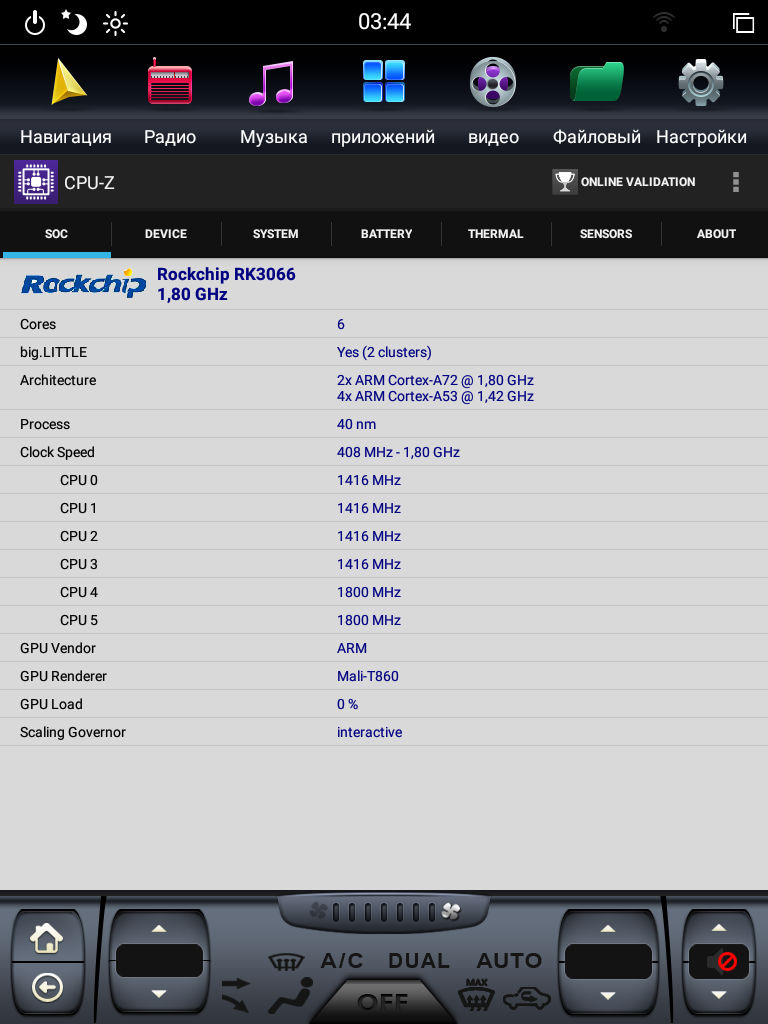Select GPU Load '0 %' value

click(x=347, y=705)
